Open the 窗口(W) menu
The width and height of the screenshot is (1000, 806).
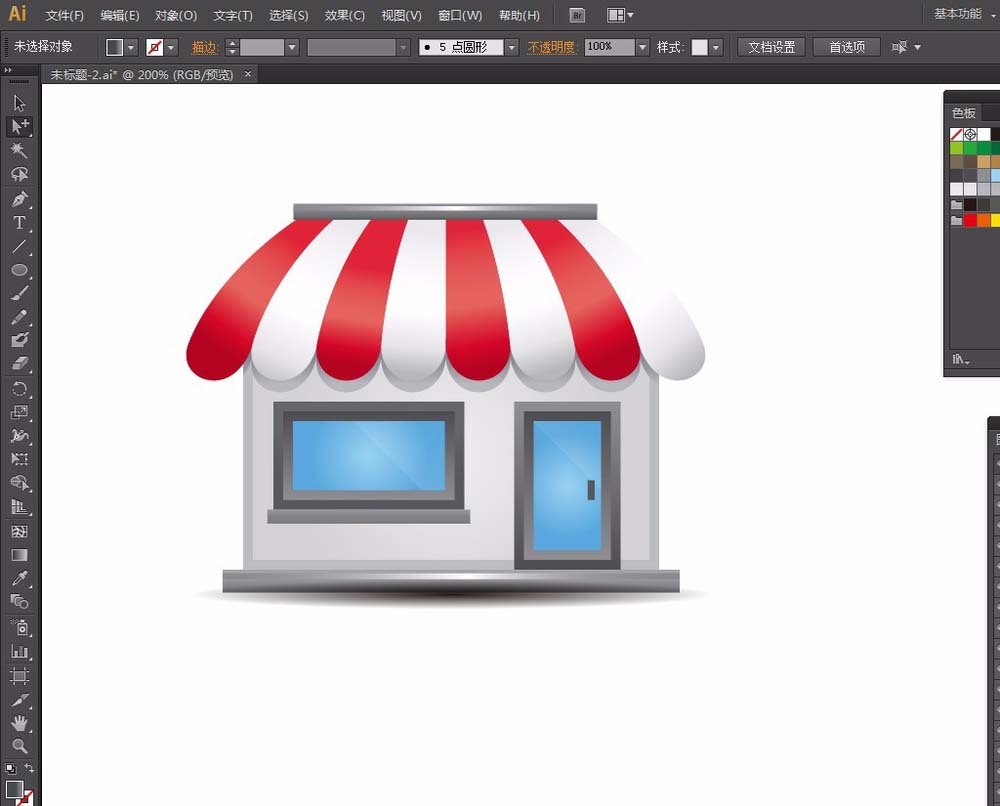tap(460, 15)
